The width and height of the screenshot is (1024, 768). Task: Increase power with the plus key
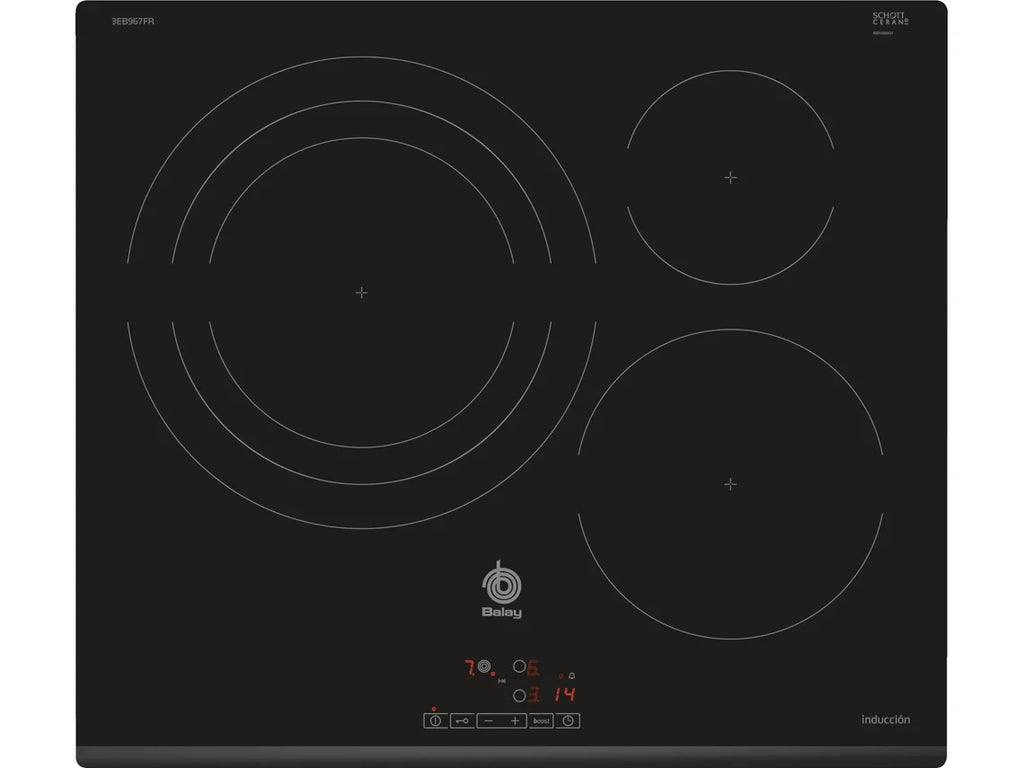pyautogui.click(x=515, y=720)
